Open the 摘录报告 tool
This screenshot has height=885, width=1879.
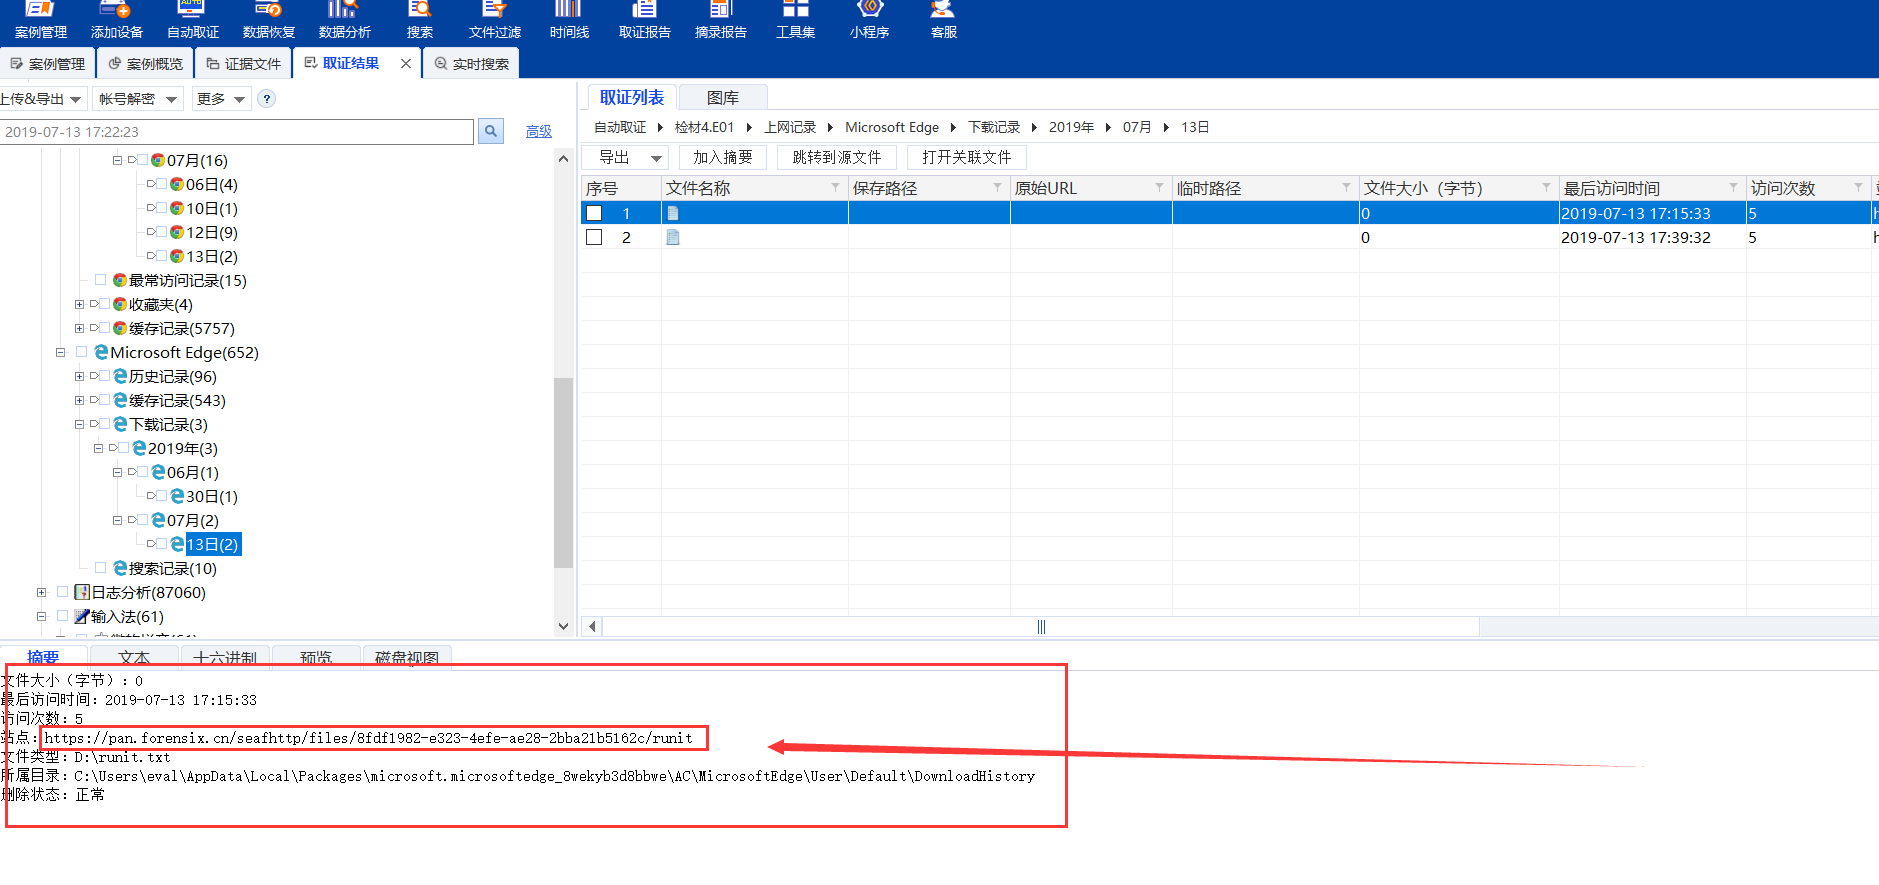point(721,20)
